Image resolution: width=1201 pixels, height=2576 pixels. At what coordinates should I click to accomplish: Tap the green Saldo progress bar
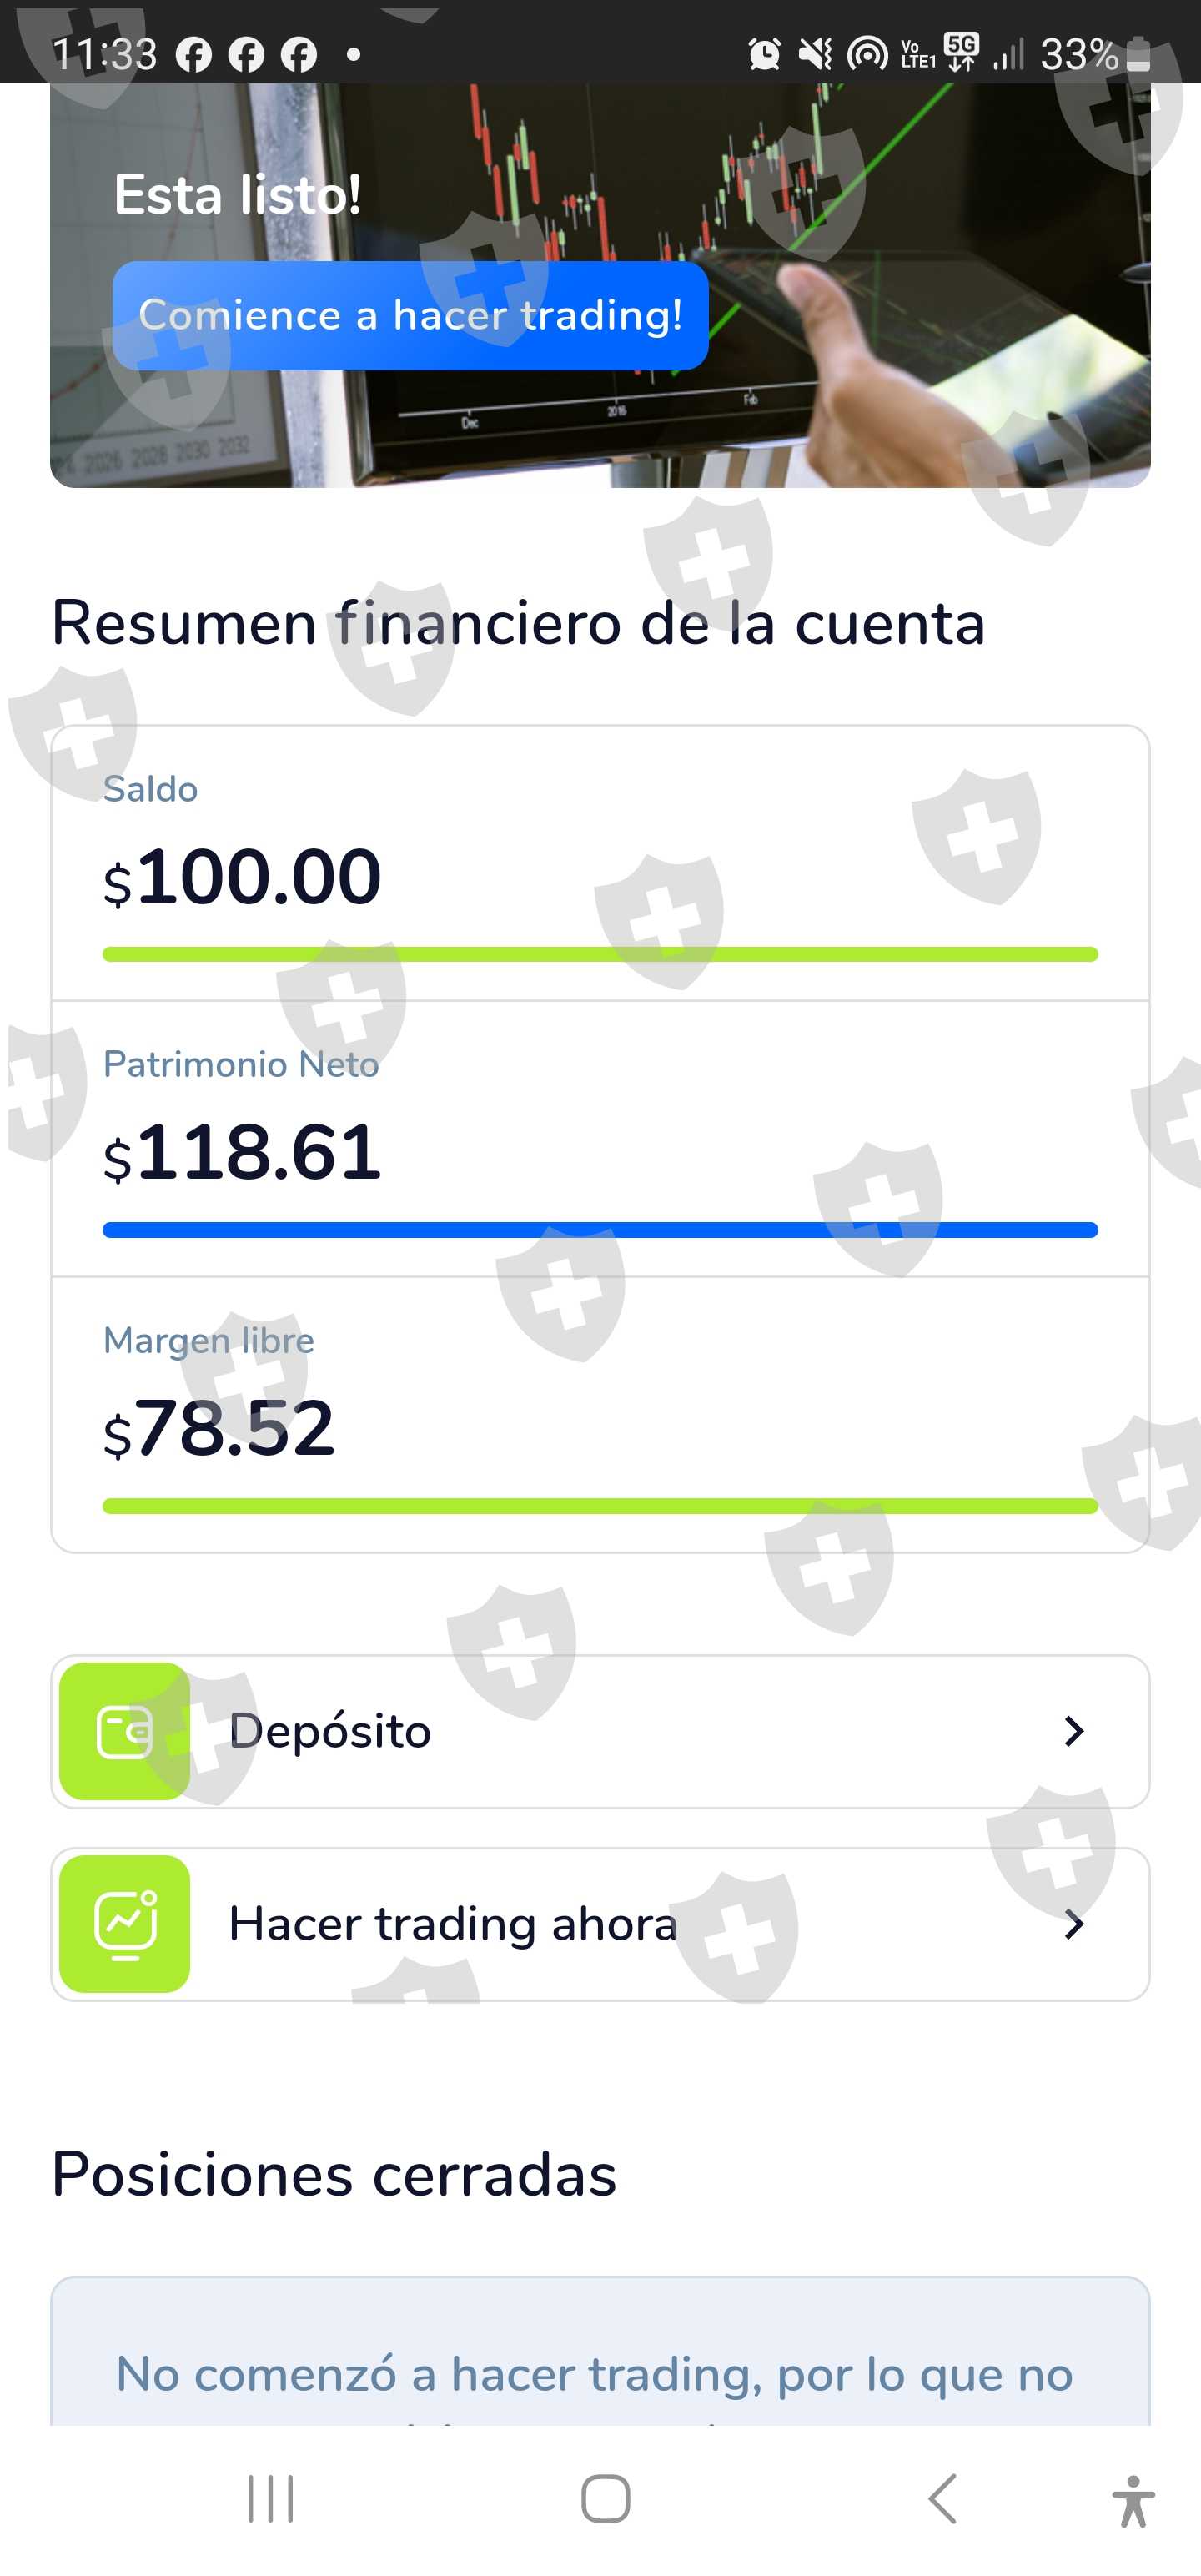[x=600, y=954]
